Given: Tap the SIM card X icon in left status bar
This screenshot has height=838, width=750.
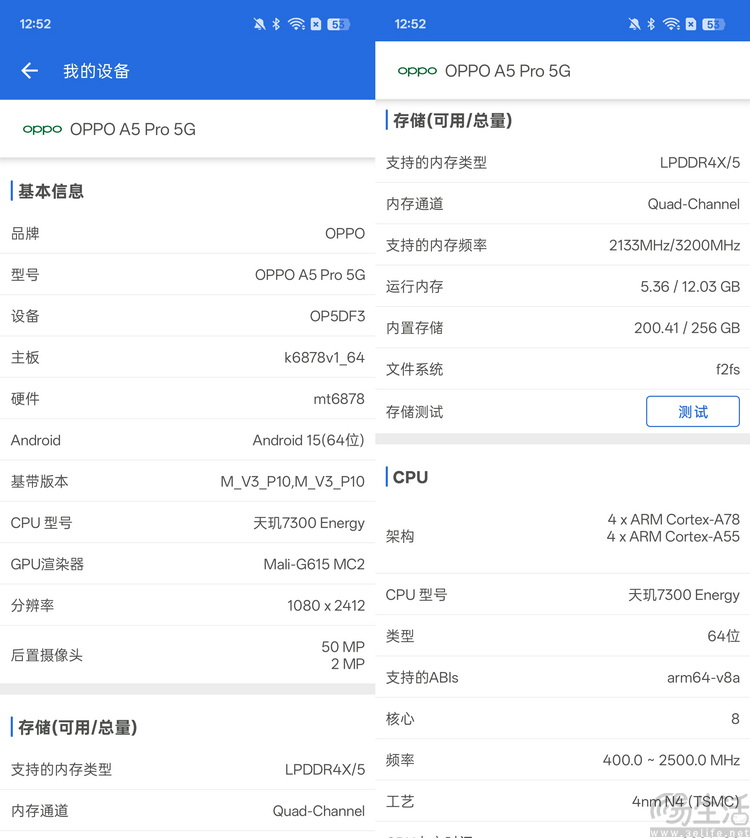Looking at the screenshot, I should tap(316, 24).
